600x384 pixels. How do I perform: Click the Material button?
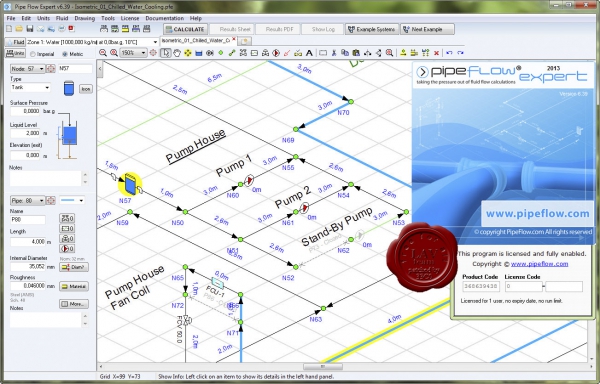pyautogui.click(x=74, y=286)
